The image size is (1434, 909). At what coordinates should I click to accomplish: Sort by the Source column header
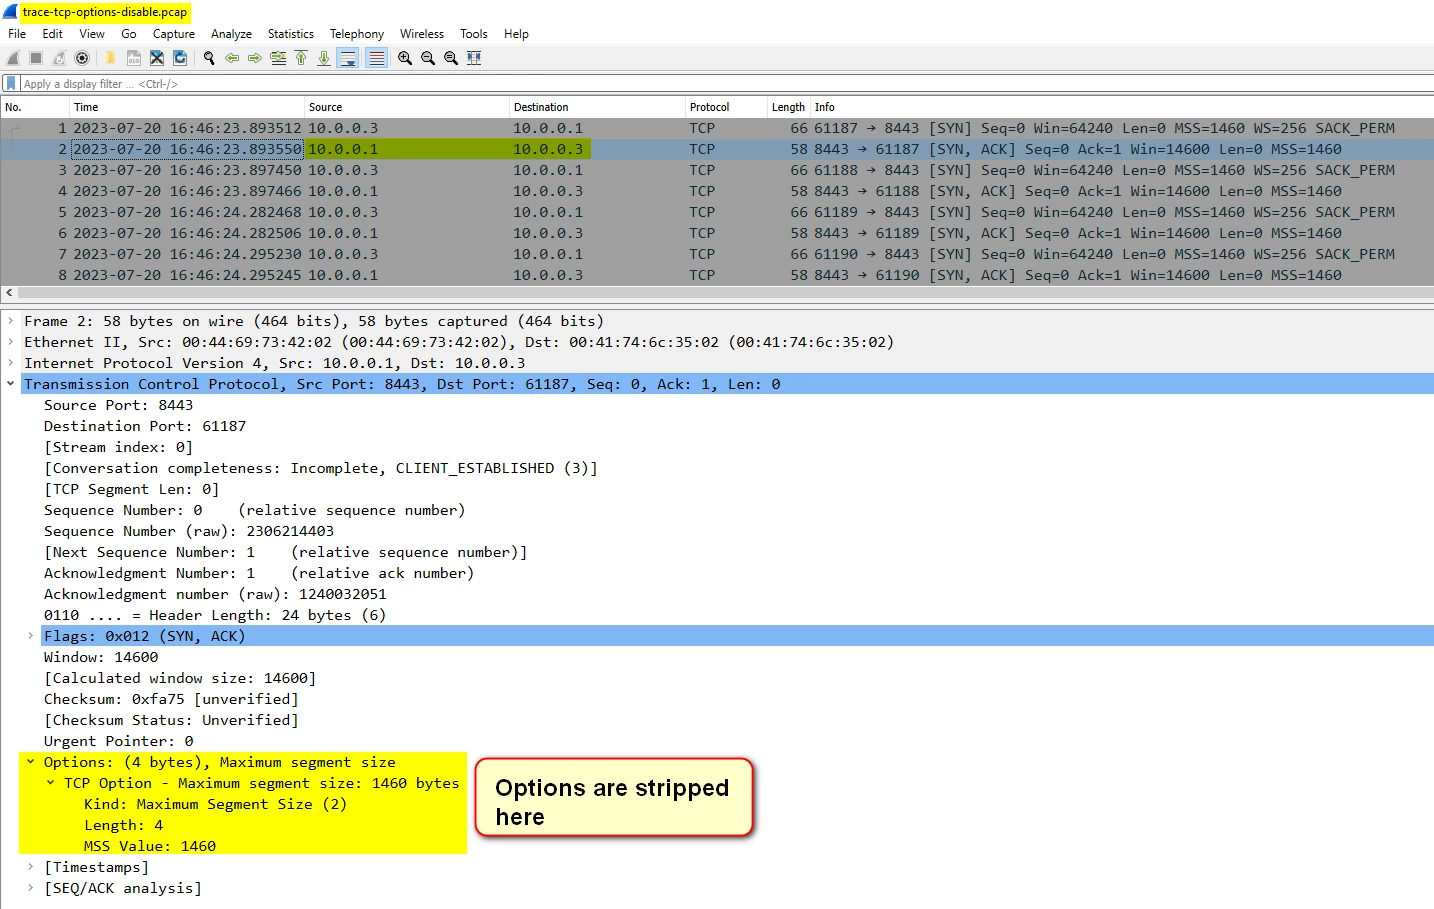pos(407,107)
